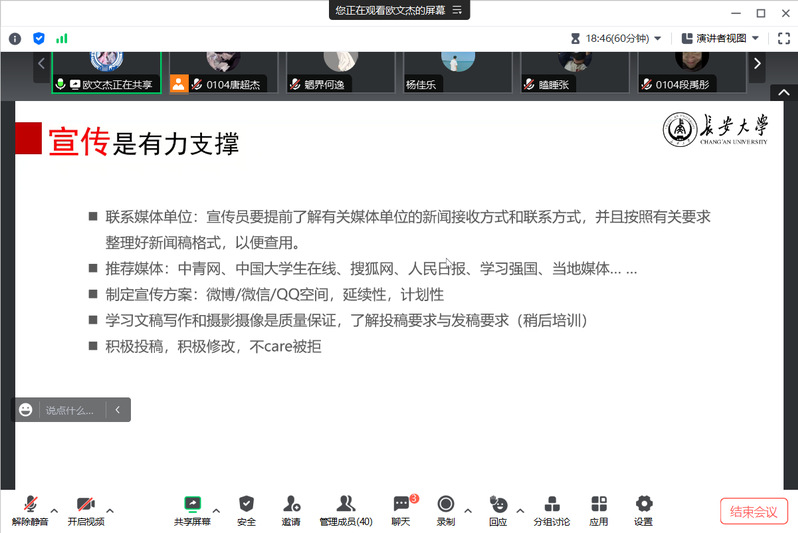Click the meeting info icon
The height and width of the screenshot is (533, 798).
point(15,38)
